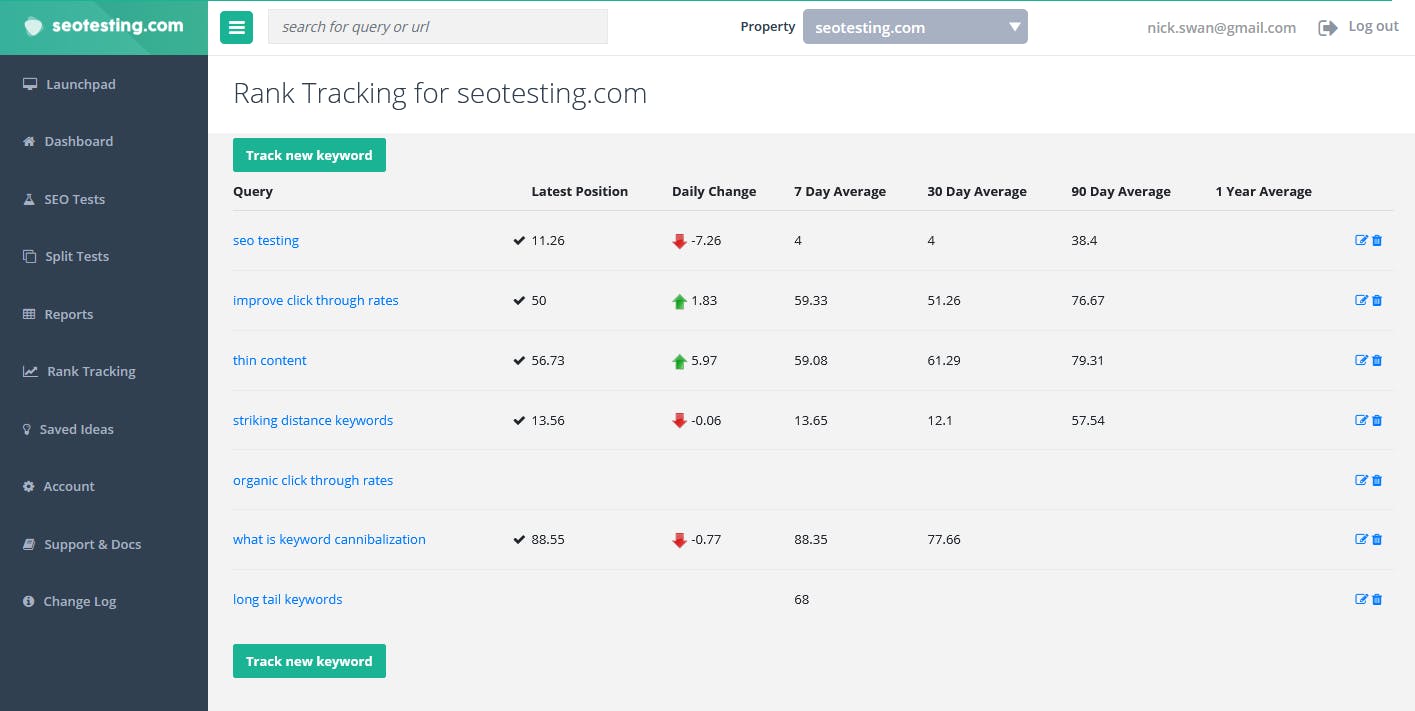Click the search for query or url field
Viewport: 1415px width, 711px height.
[x=438, y=27]
